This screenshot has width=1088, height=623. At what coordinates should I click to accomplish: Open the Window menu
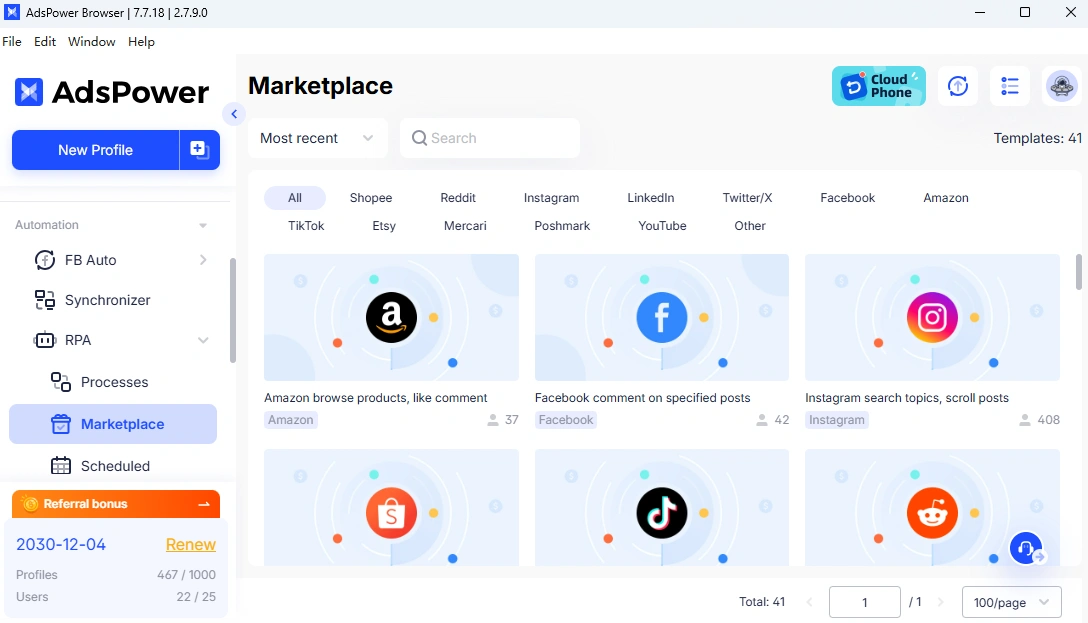coord(91,42)
